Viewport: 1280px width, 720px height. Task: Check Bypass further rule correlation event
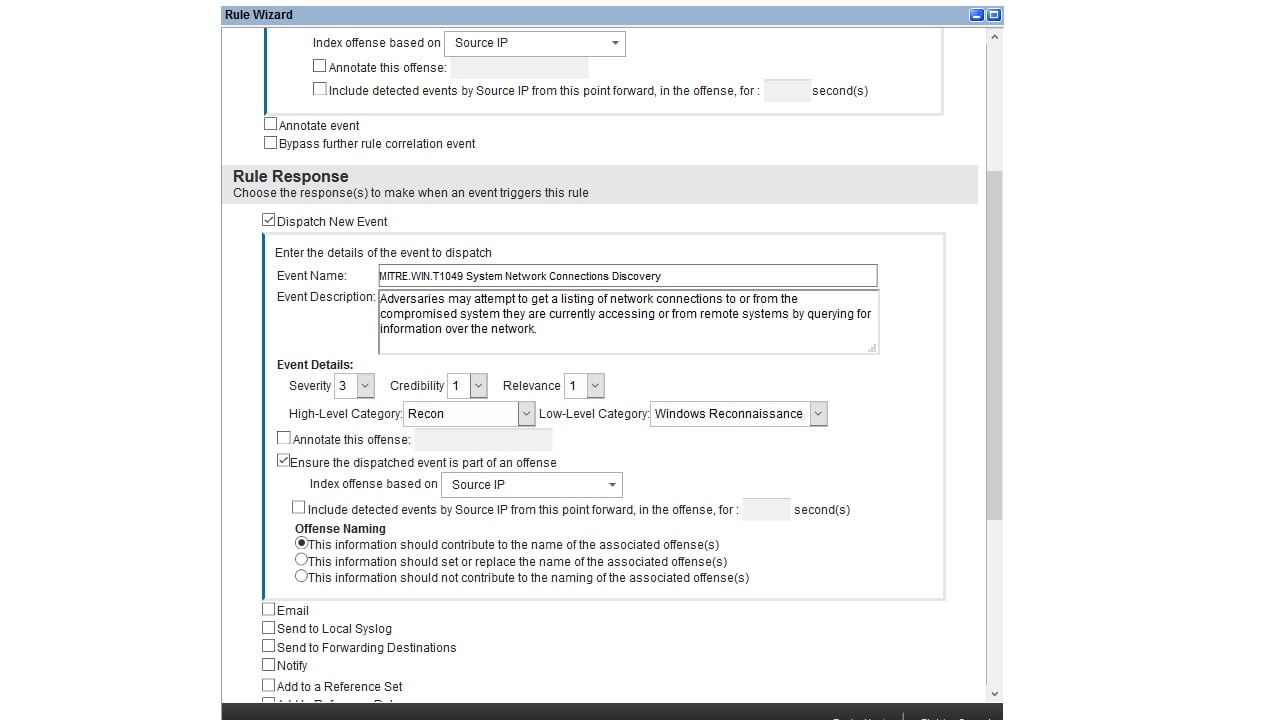(270, 143)
